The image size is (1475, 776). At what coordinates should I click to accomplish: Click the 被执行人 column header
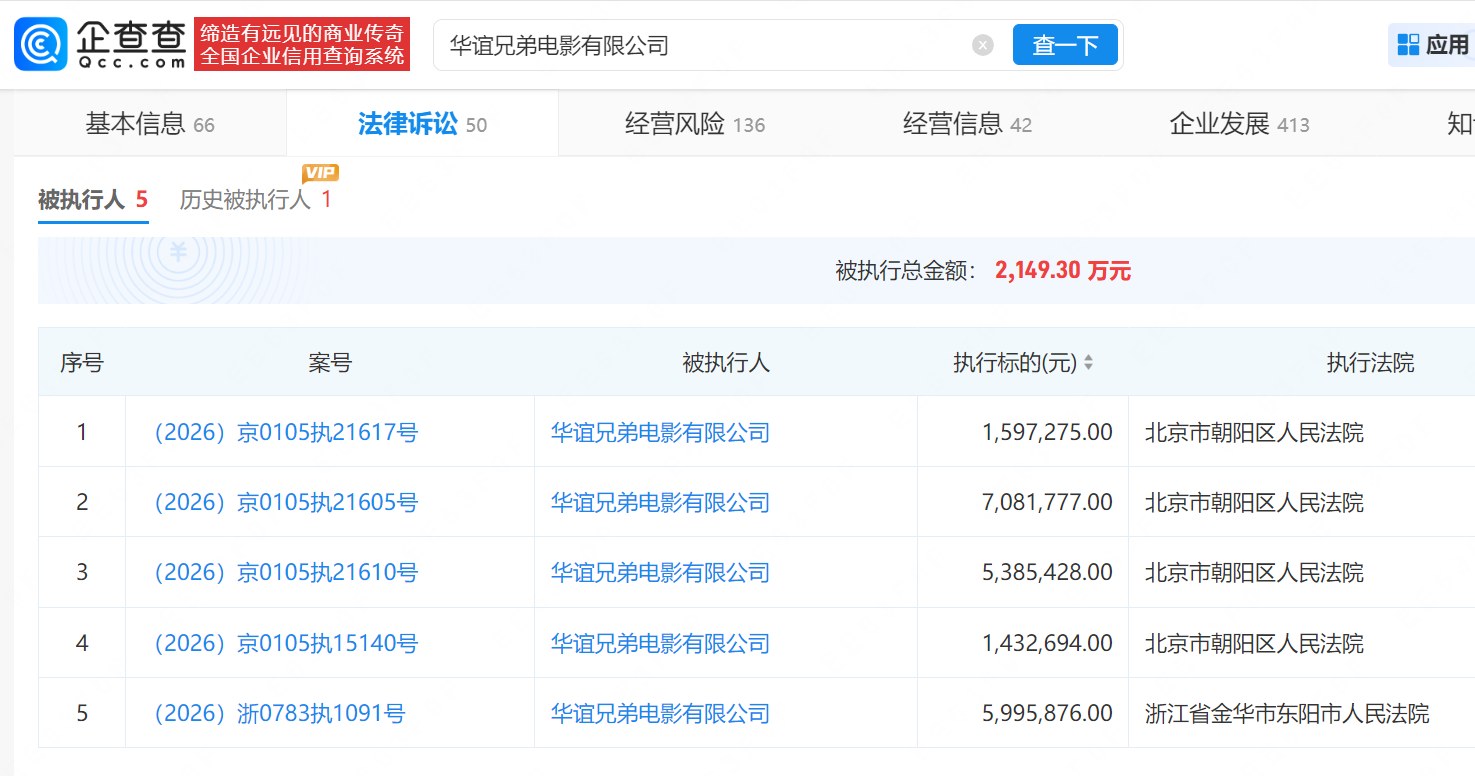tap(726, 363)
